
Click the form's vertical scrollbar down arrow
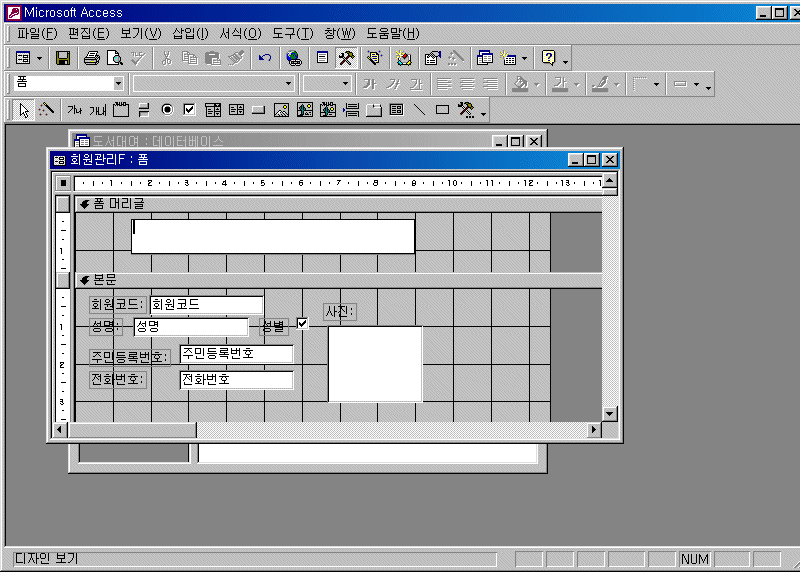point(610,413)
